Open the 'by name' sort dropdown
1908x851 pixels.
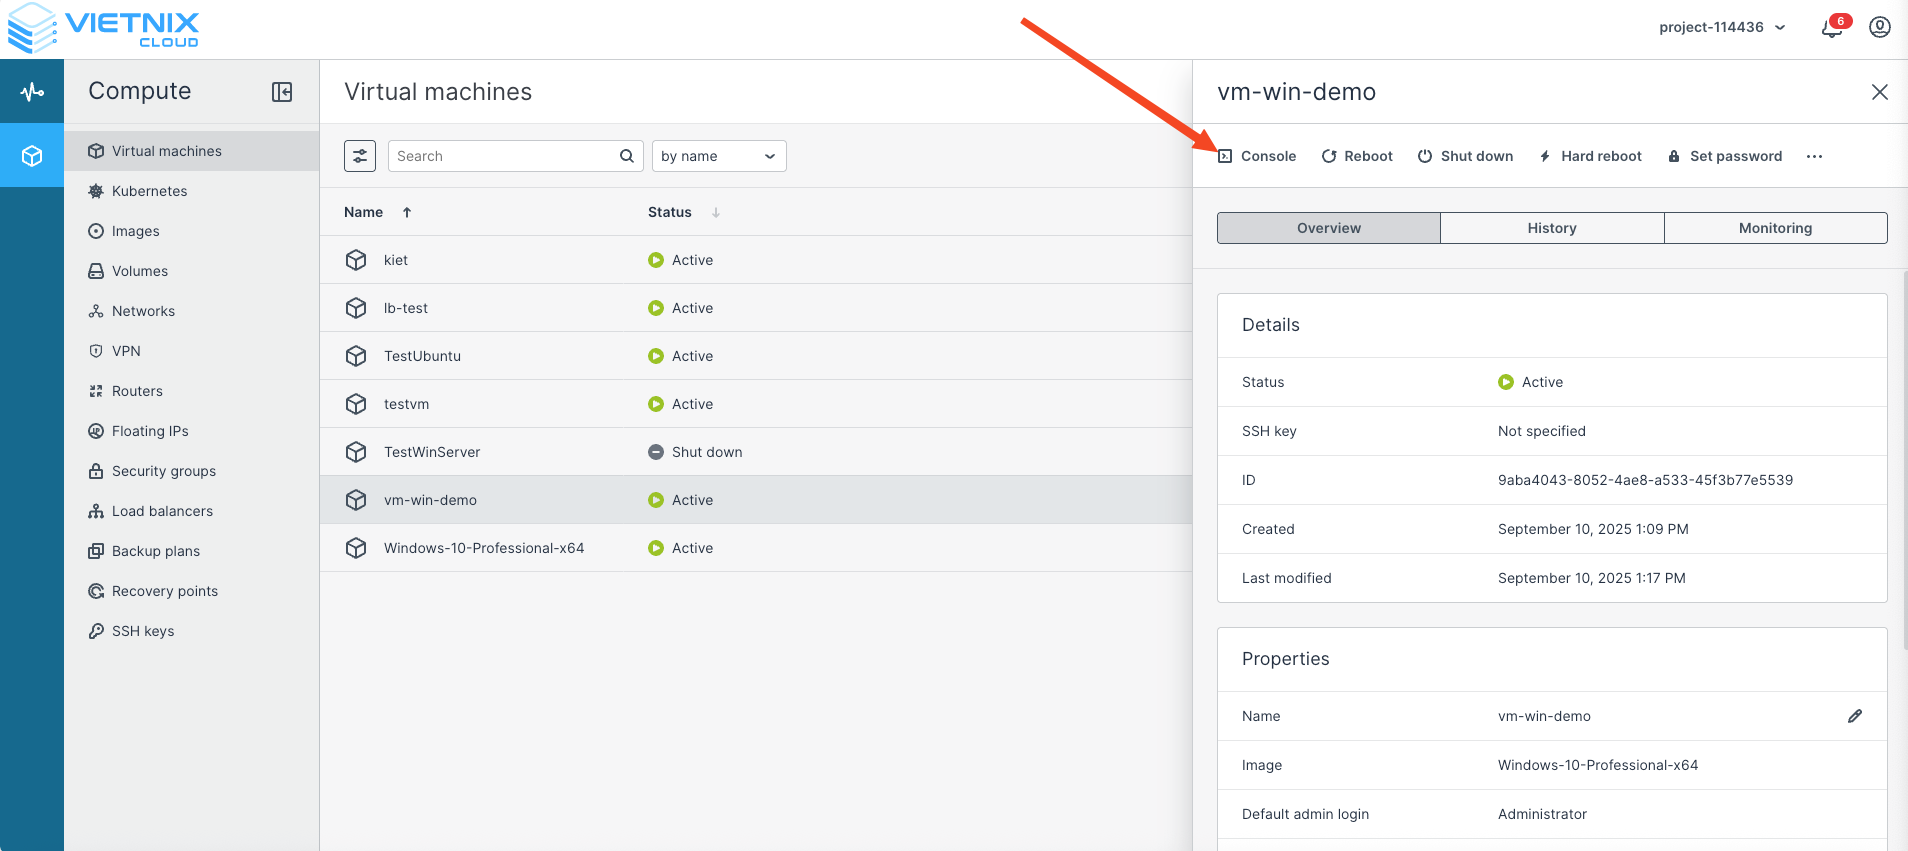[718, 156]
